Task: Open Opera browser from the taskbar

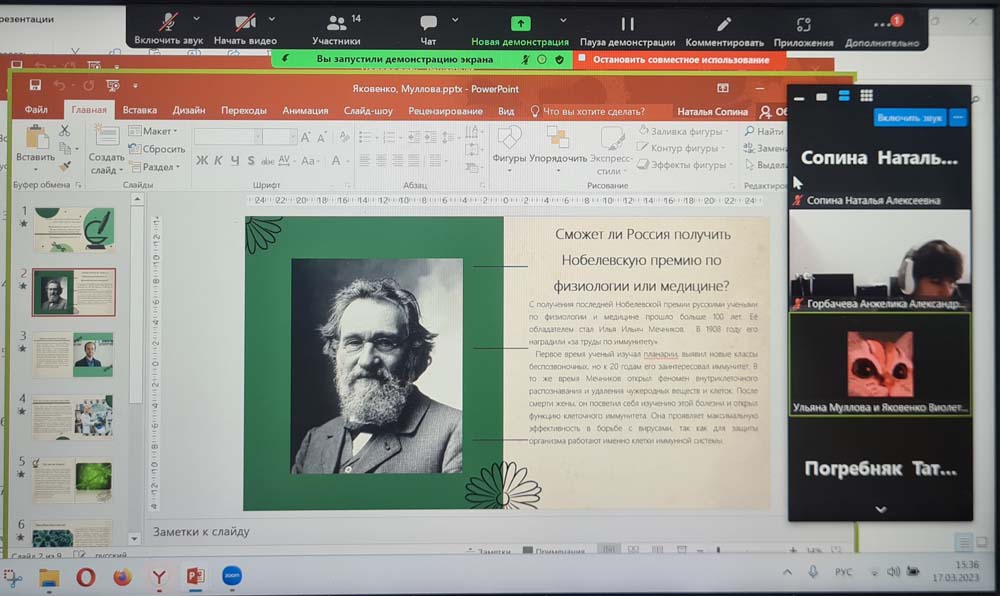Action: pos(86,576)
